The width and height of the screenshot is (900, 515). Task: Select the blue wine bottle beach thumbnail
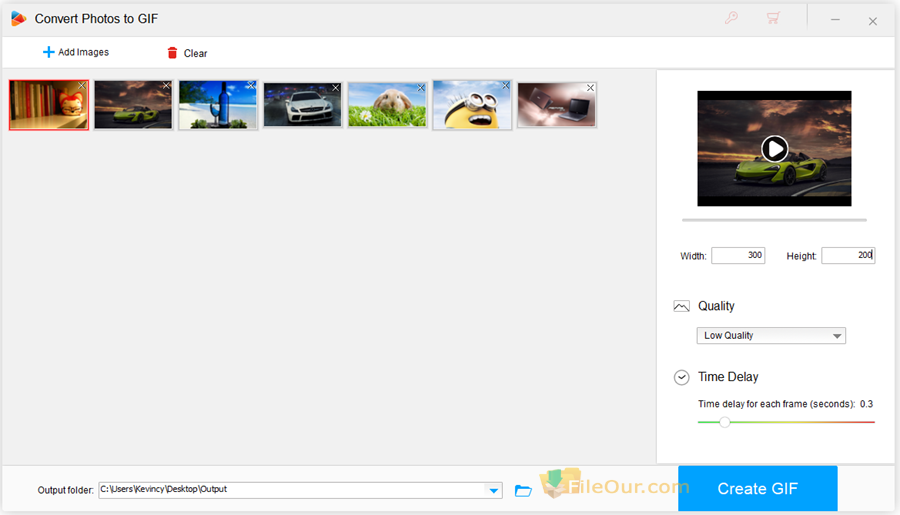[x=218, y=105]
